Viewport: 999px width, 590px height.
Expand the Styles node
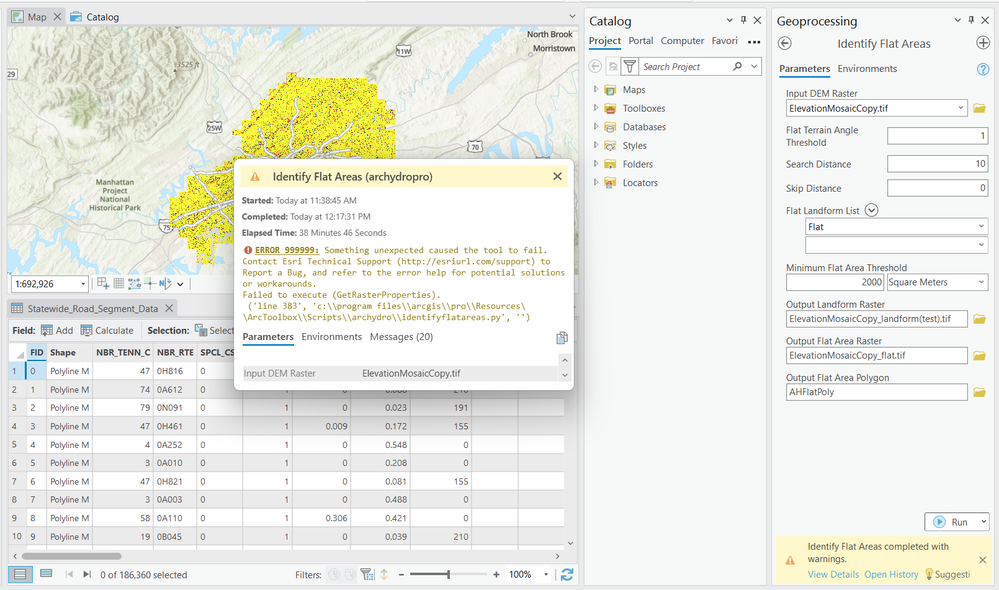tap(596, 145)
